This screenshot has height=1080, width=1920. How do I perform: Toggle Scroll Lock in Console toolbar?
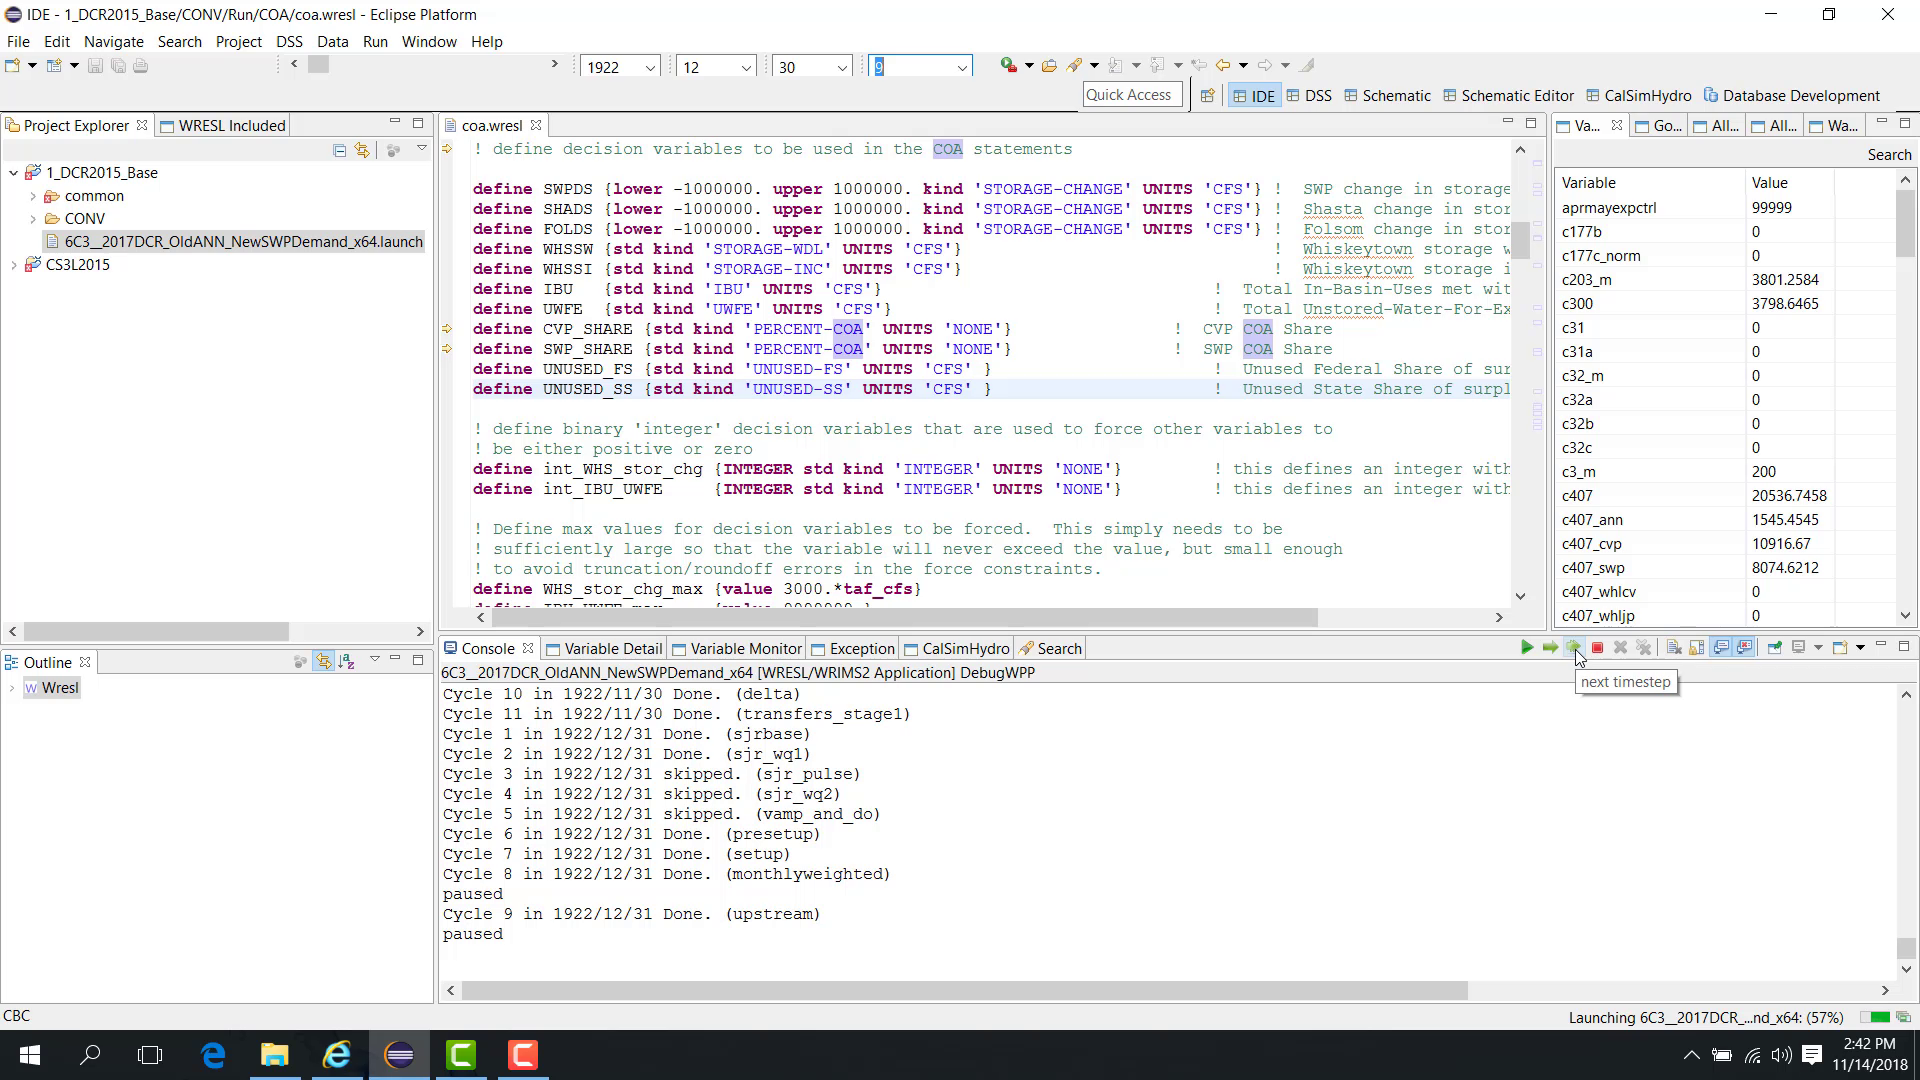[x=1698, y=647]
